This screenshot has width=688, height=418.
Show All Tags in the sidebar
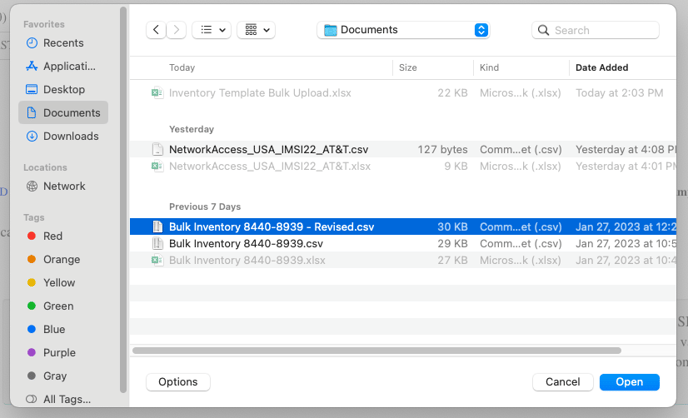[x=65, y=399]
